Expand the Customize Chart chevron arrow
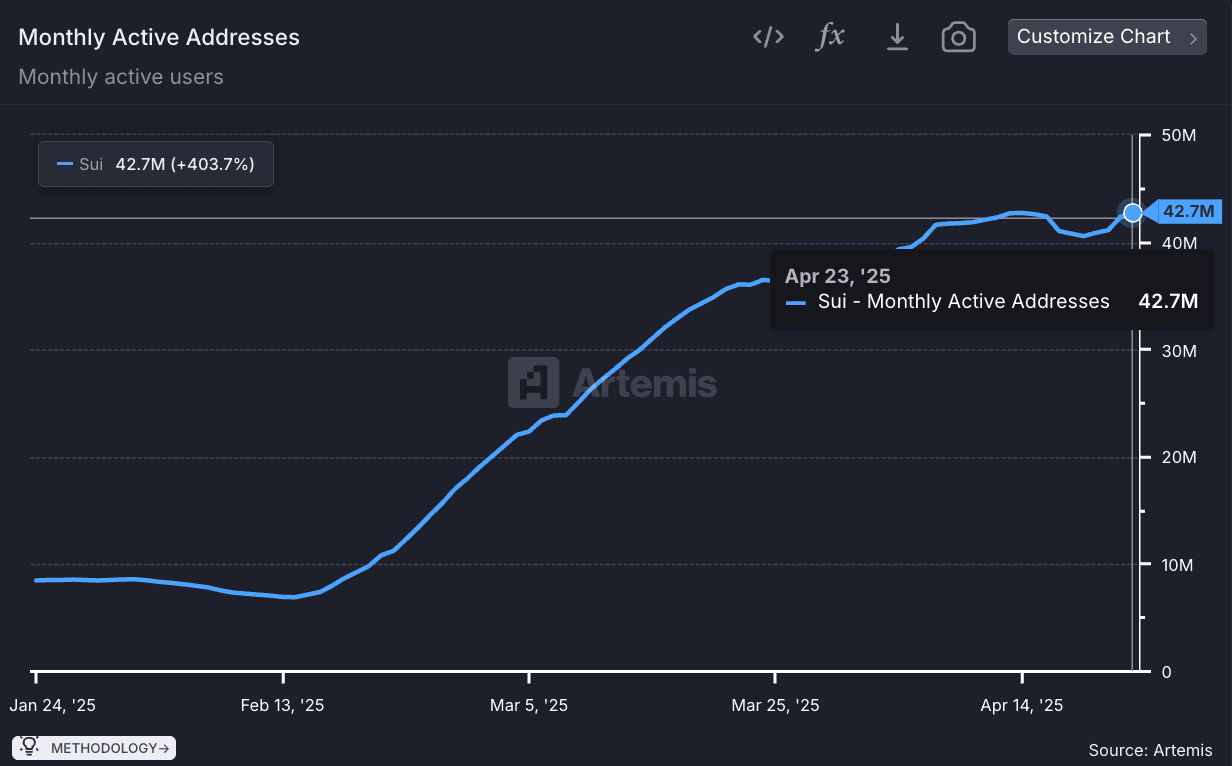1232x766 pixels. [x=1193, y=38]
